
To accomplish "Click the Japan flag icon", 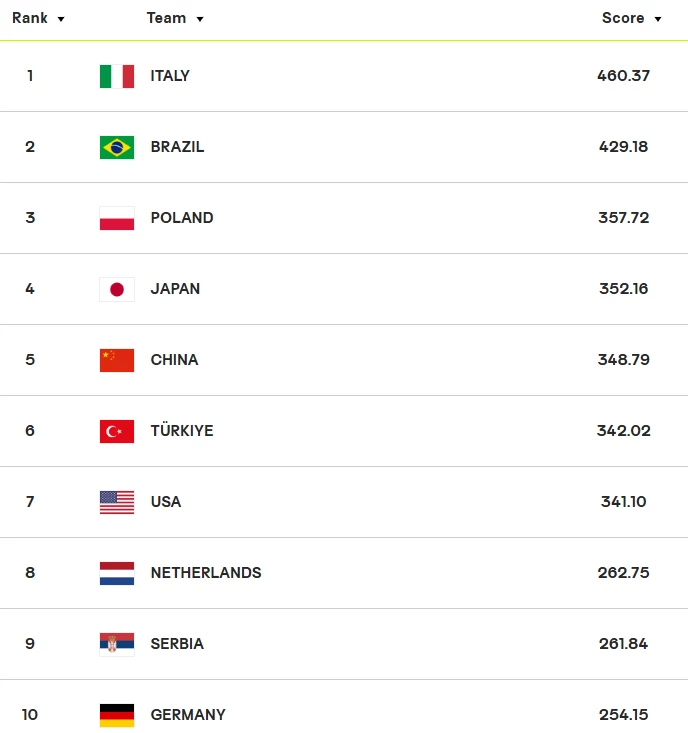I will (117, 289).
